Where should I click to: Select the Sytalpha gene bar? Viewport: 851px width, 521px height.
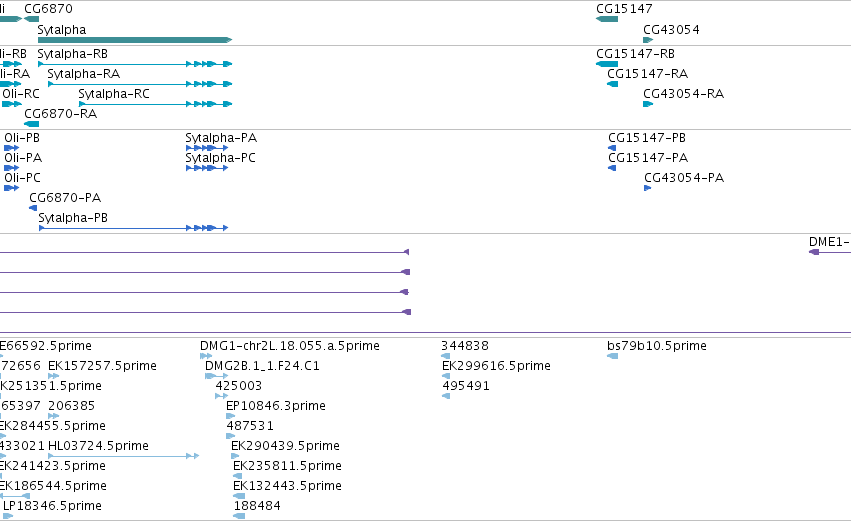pos(135,40)
